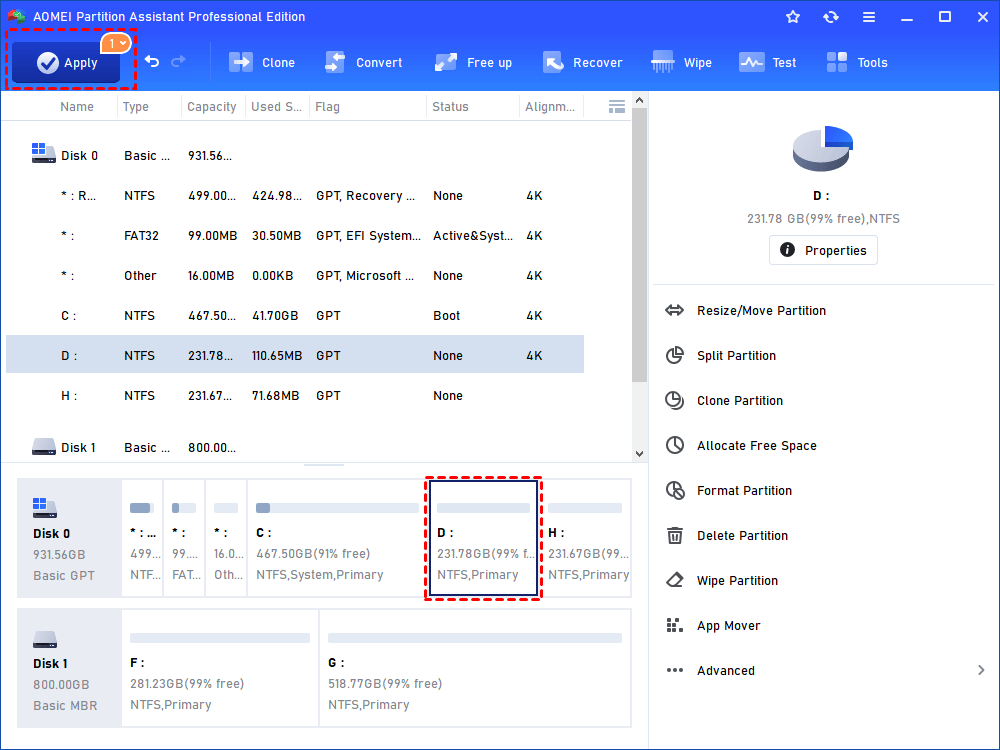The height and width of the screenshot is (750, 1000).
Task: Select the Wipe toolbar icon
Action: pyautogui.click(x=682, y=62)
